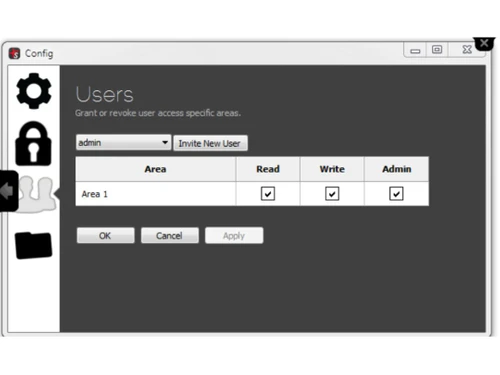
Task: Toggle Admin permission for Area 1
Action: click(x=396, y=194)
